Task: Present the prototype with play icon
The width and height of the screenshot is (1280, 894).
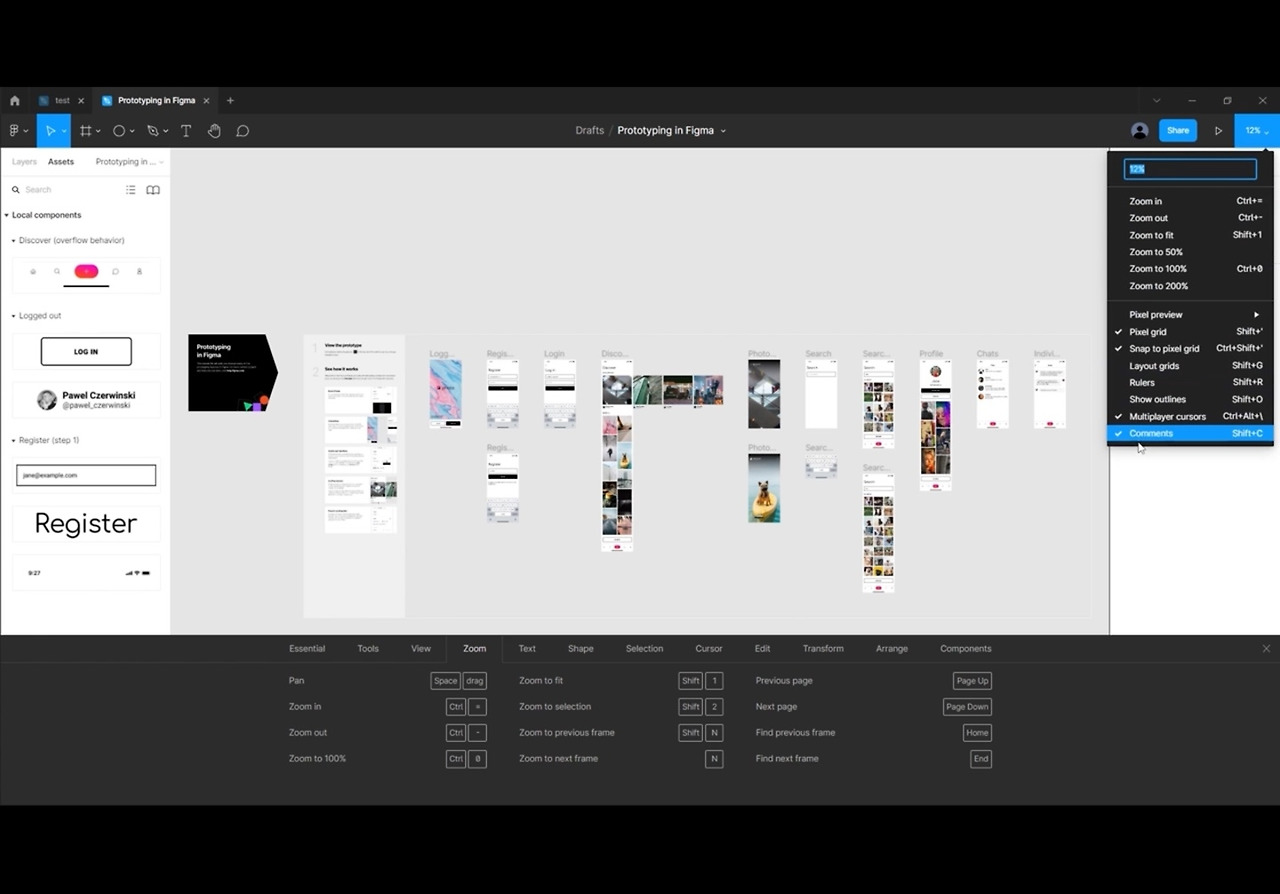Action: (x=1218, y=131)
